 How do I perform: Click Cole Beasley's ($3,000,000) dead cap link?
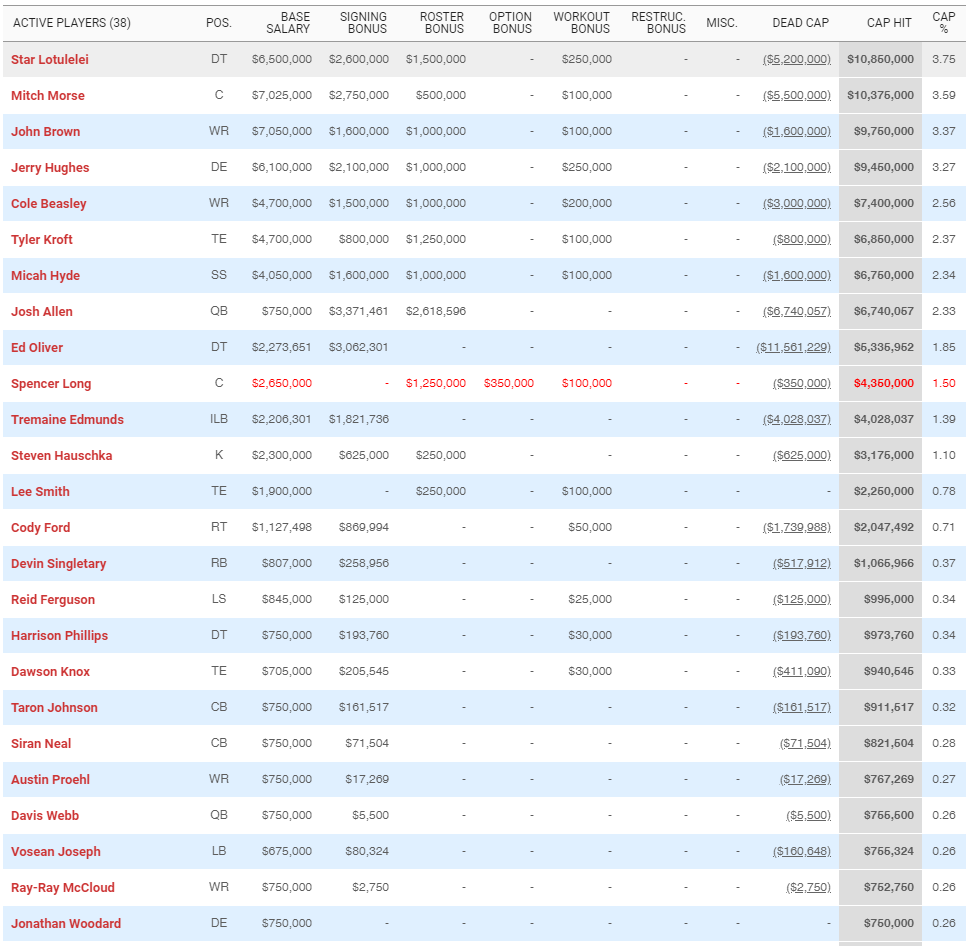pyautogui.click(x=797, y=204)
